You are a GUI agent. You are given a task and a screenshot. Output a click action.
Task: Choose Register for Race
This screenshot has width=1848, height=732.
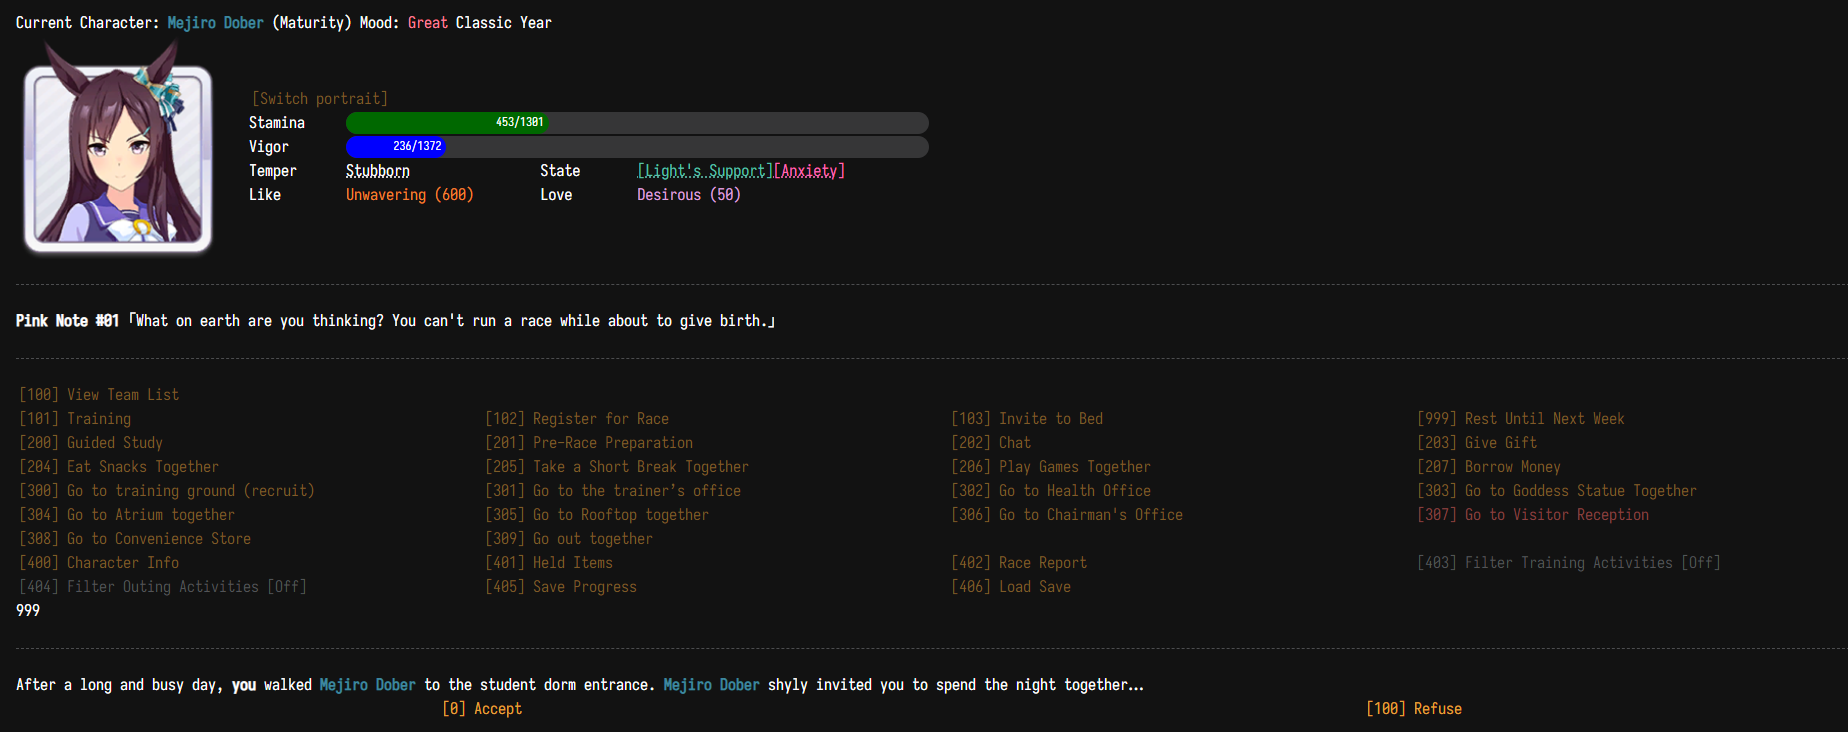577,419
